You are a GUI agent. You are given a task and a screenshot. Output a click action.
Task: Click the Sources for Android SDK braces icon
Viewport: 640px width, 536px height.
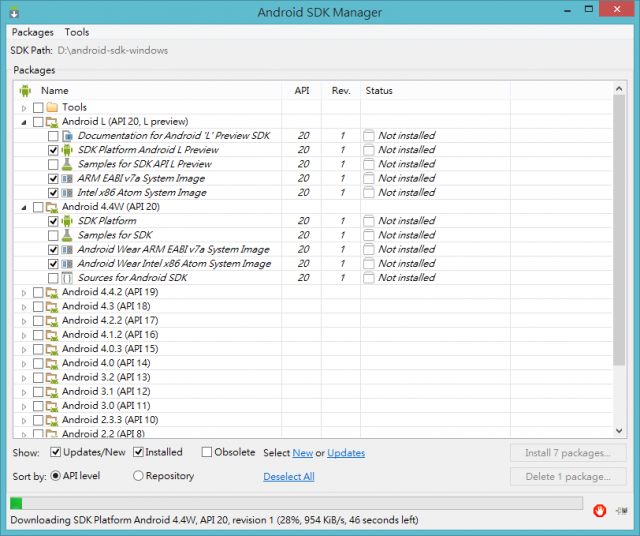pos(67,278)
